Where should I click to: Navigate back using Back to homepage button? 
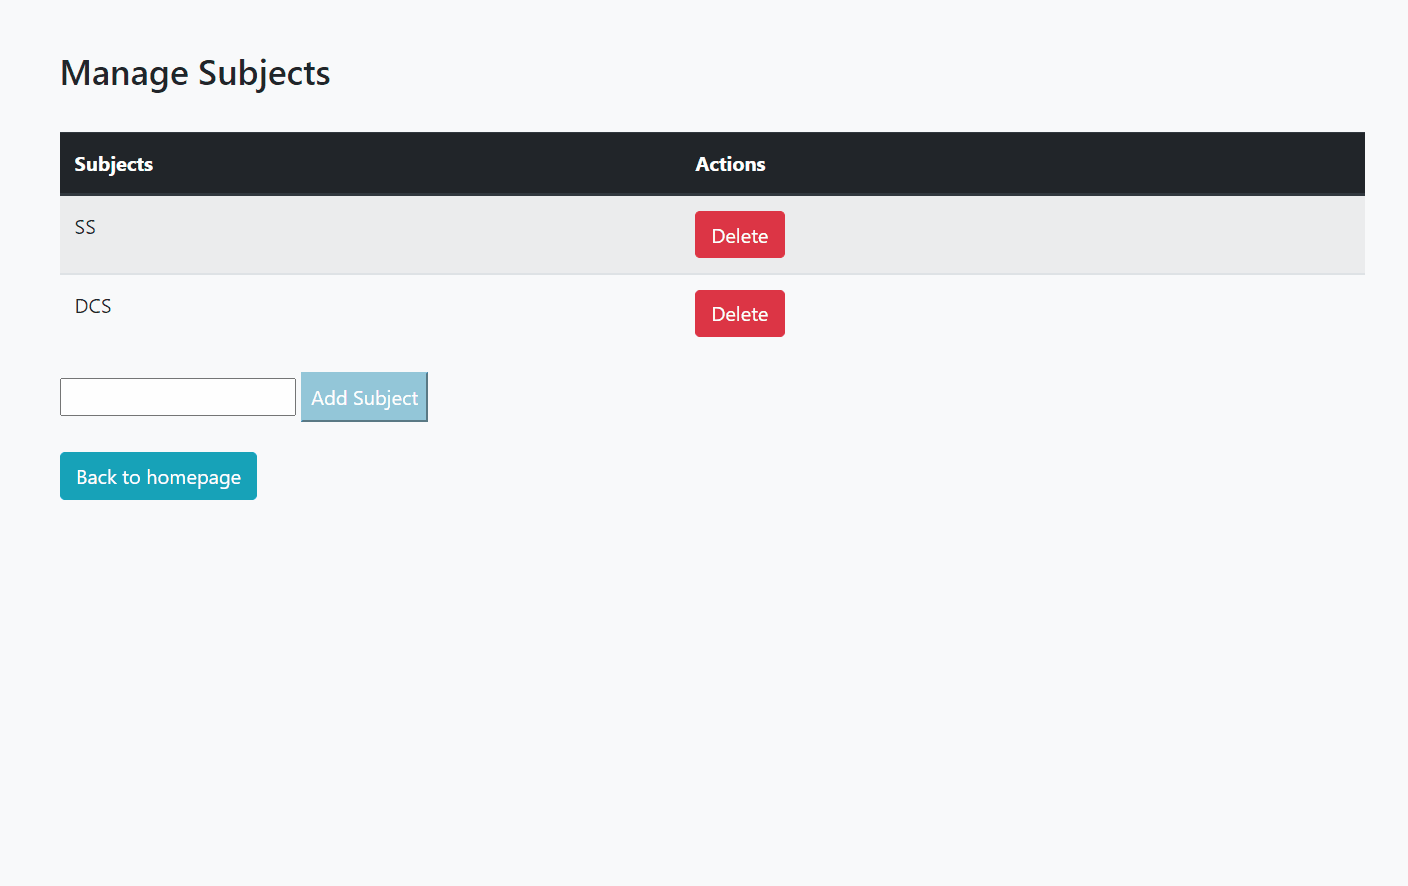click(158, 476)
